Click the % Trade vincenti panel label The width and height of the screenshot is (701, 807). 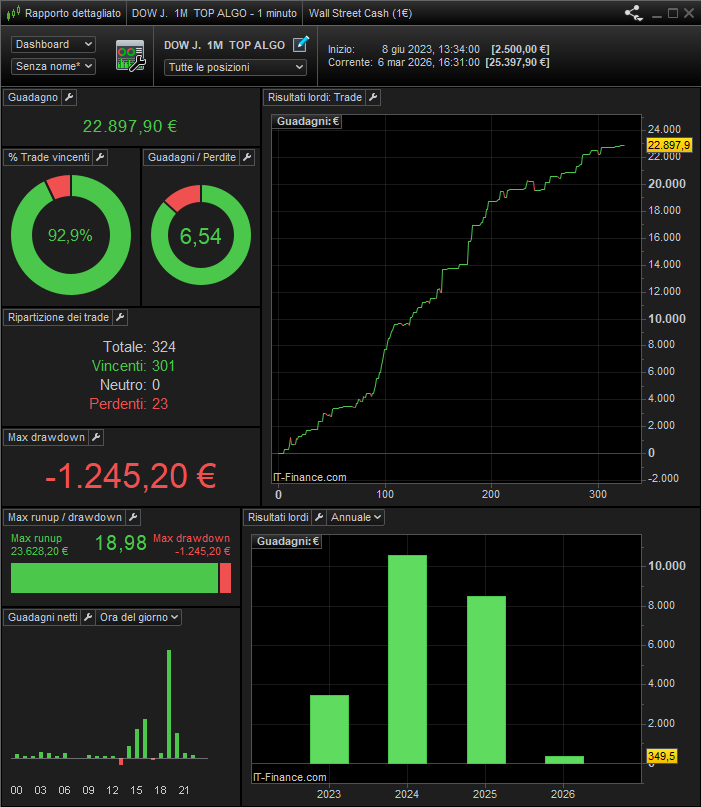[x=48, y=157]
